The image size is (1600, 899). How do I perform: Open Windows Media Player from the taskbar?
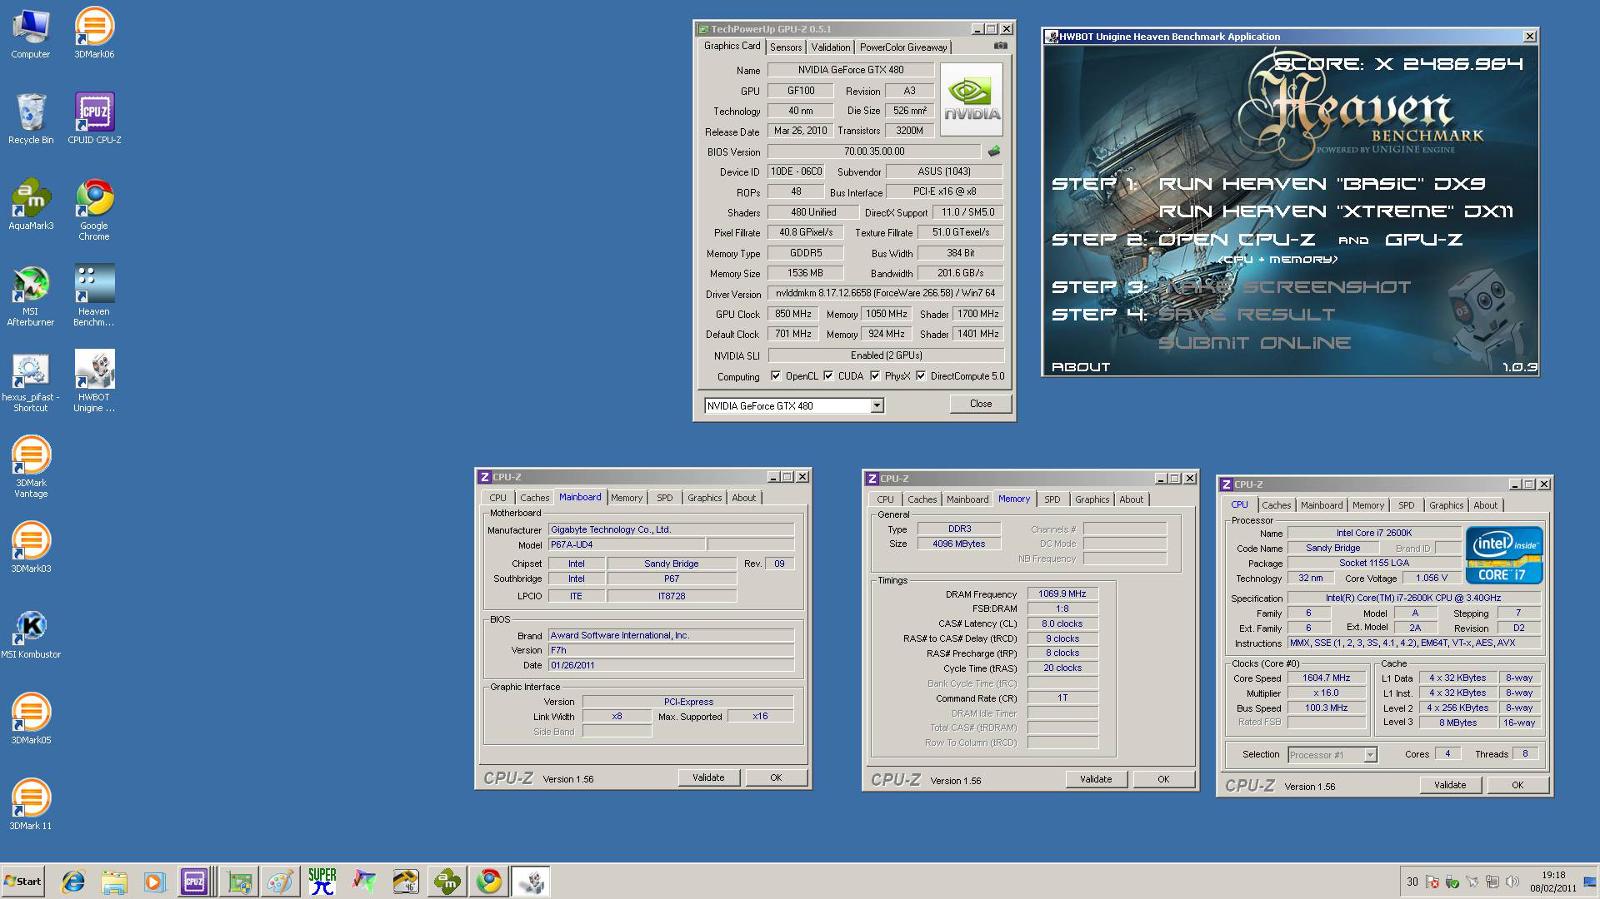click(154, 881)
